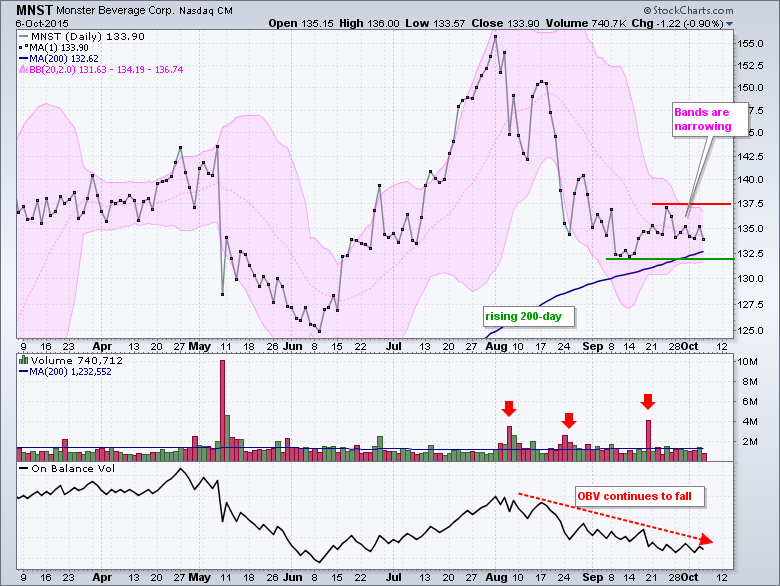Click the 137.5 price axis label
The image size is (780, 586).
tap(750, 204)
